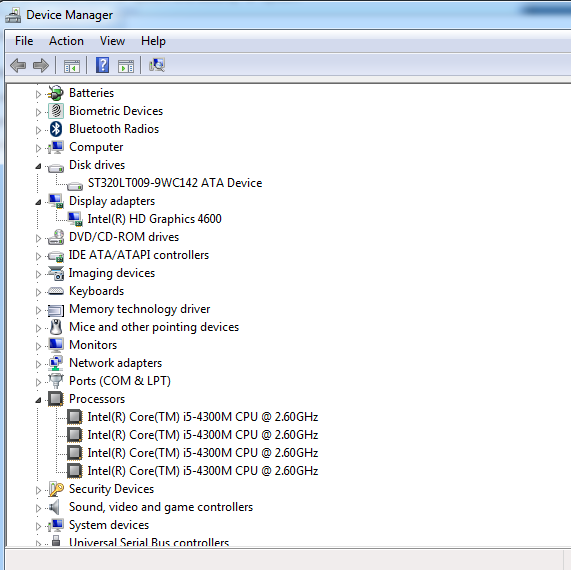The height and width of the screenshot is (570, 571).
Task: Click the Sound controllers speaker icon
Action: tap(55, 507)
